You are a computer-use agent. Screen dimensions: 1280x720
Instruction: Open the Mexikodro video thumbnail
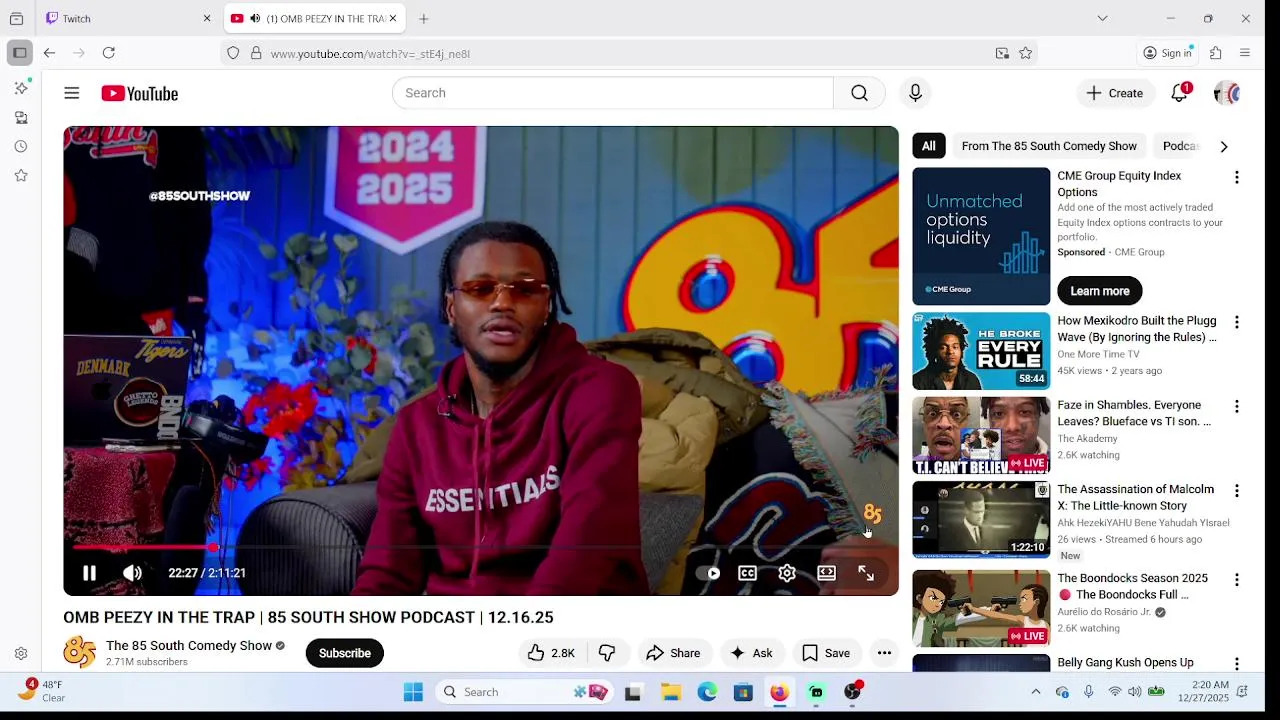[981, 351]
